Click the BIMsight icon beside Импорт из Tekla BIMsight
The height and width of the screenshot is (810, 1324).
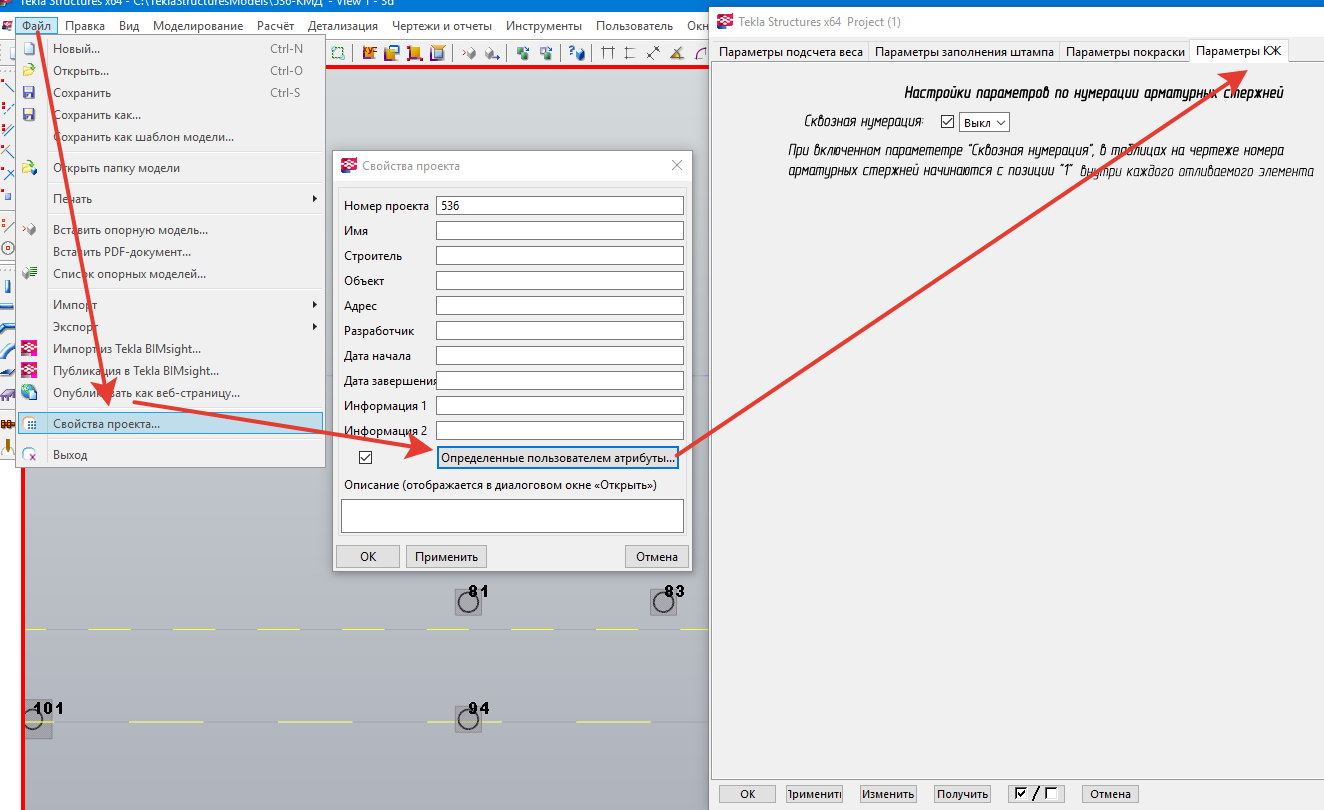coord(29,349)
